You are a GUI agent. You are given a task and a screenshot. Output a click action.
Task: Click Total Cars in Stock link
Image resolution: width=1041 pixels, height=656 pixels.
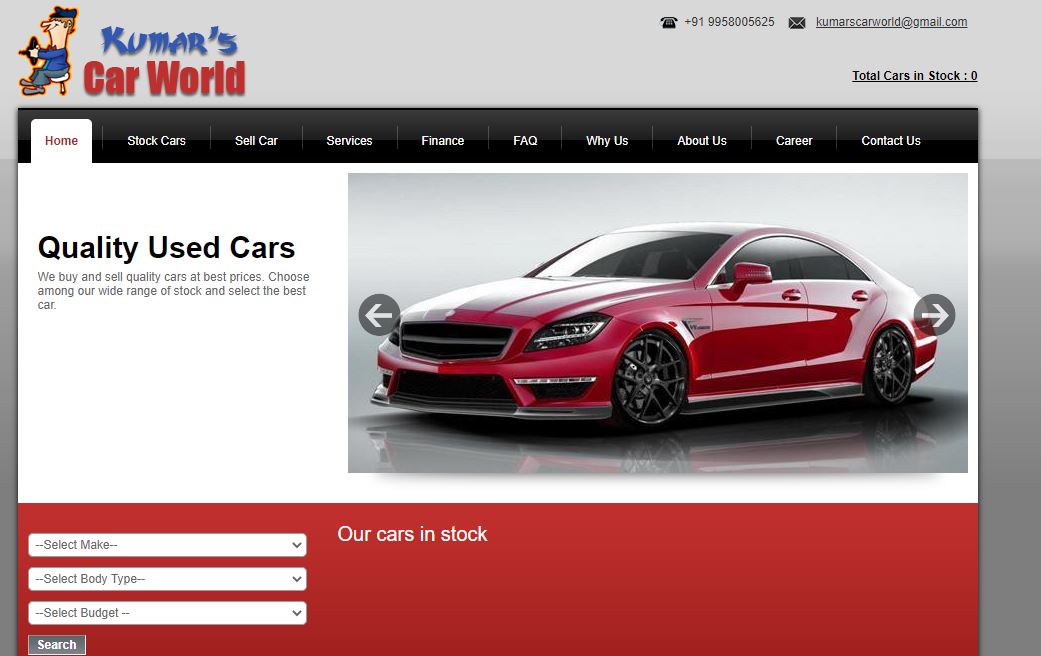(x=914, y=76)
